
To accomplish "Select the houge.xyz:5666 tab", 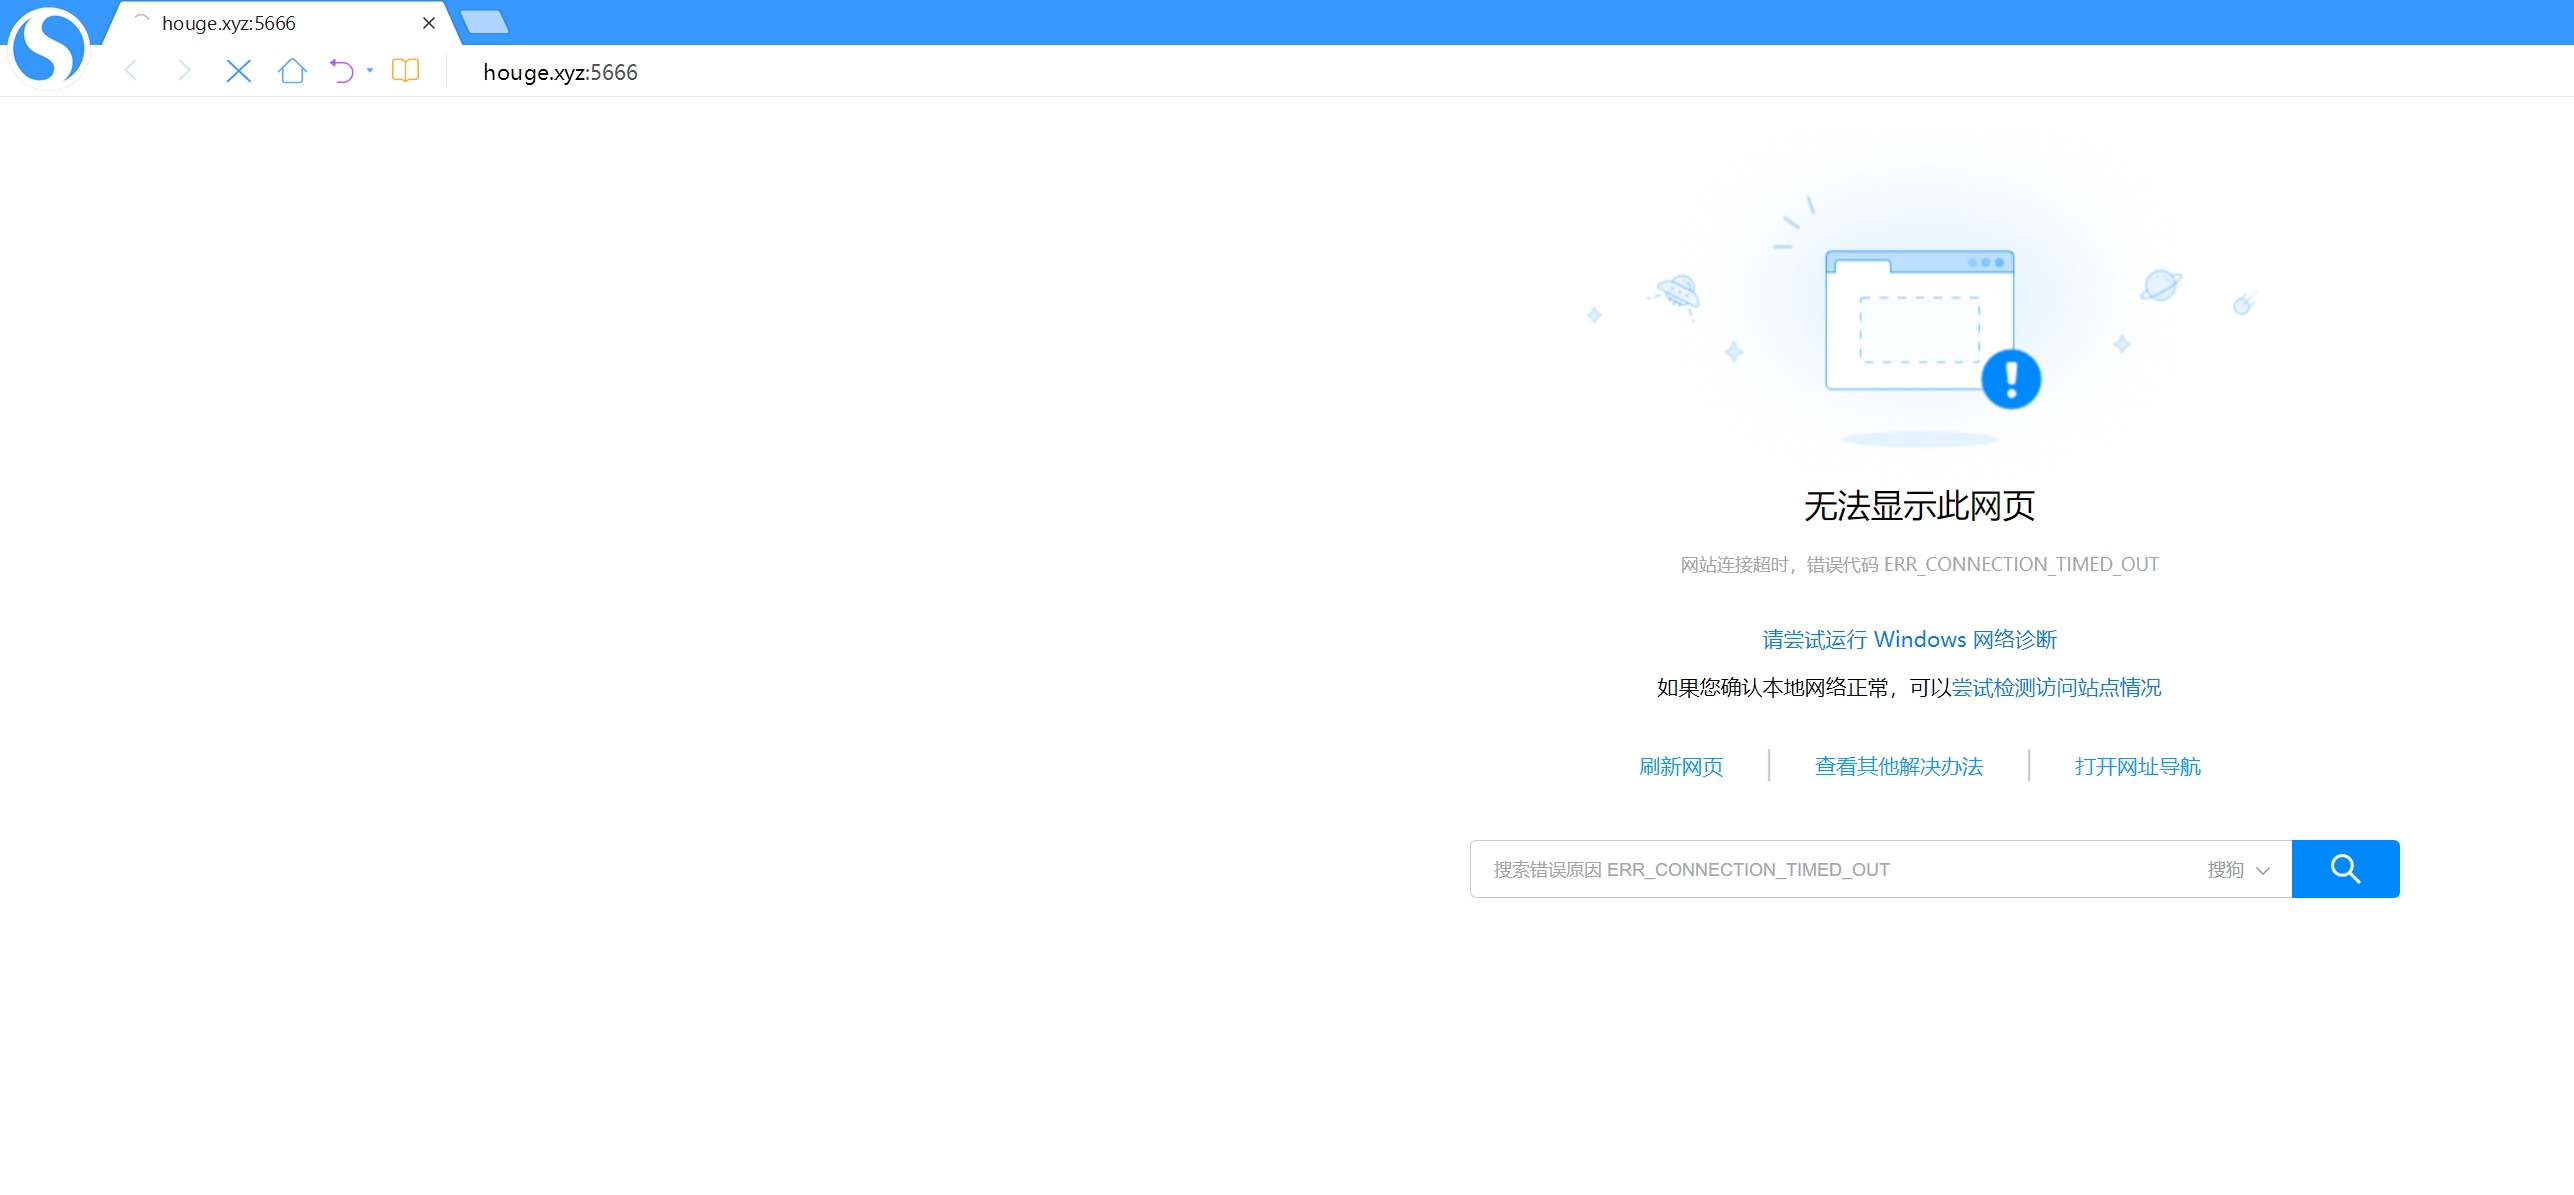I will coord(229,23).
